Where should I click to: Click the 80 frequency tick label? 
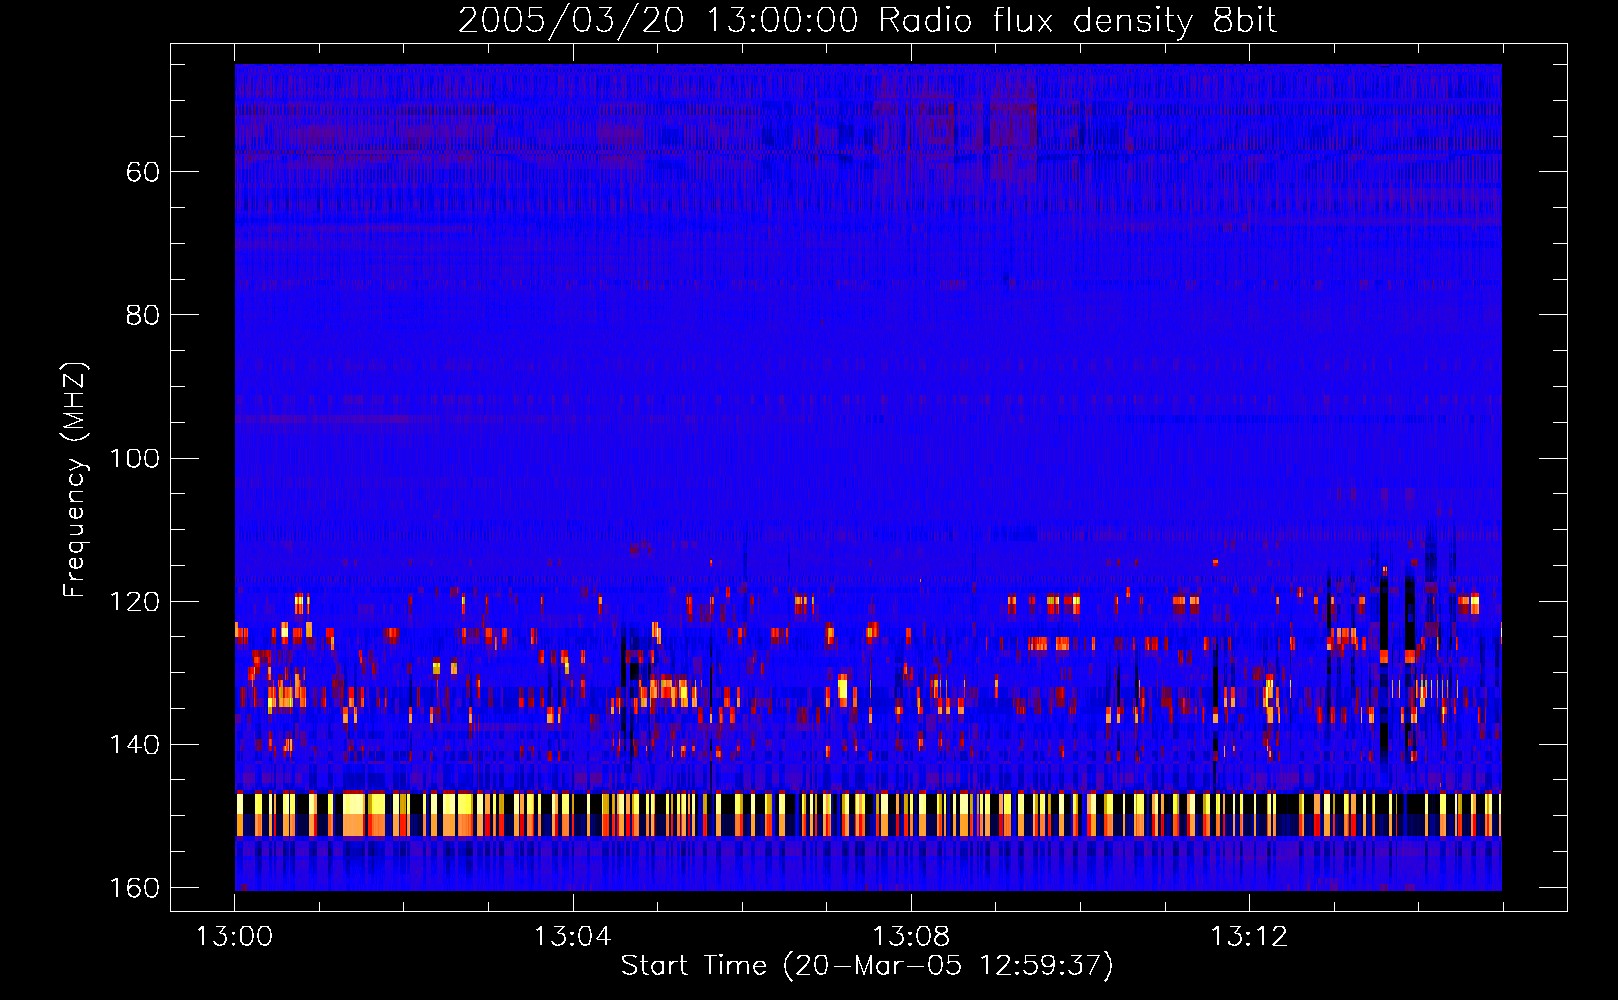pos(143,315)
